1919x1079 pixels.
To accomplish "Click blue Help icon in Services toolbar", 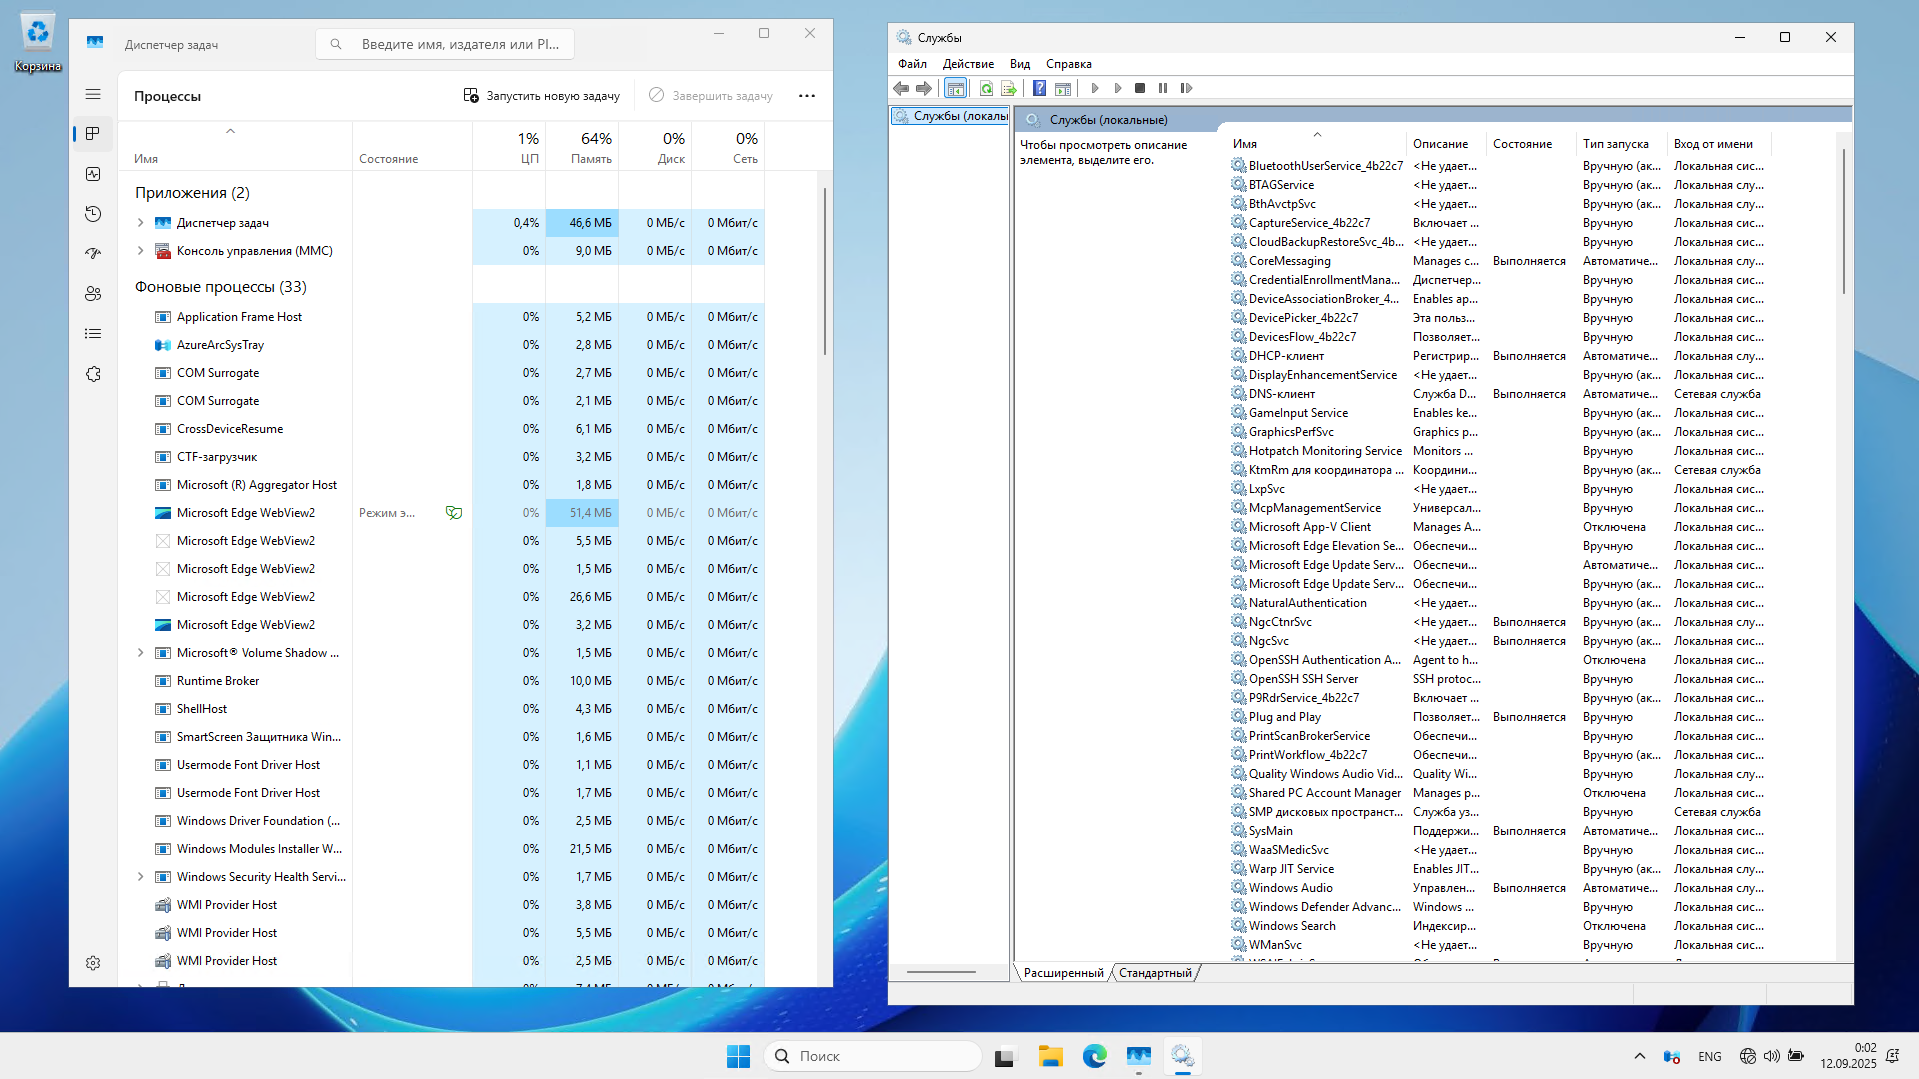I will coord(1039,88).
